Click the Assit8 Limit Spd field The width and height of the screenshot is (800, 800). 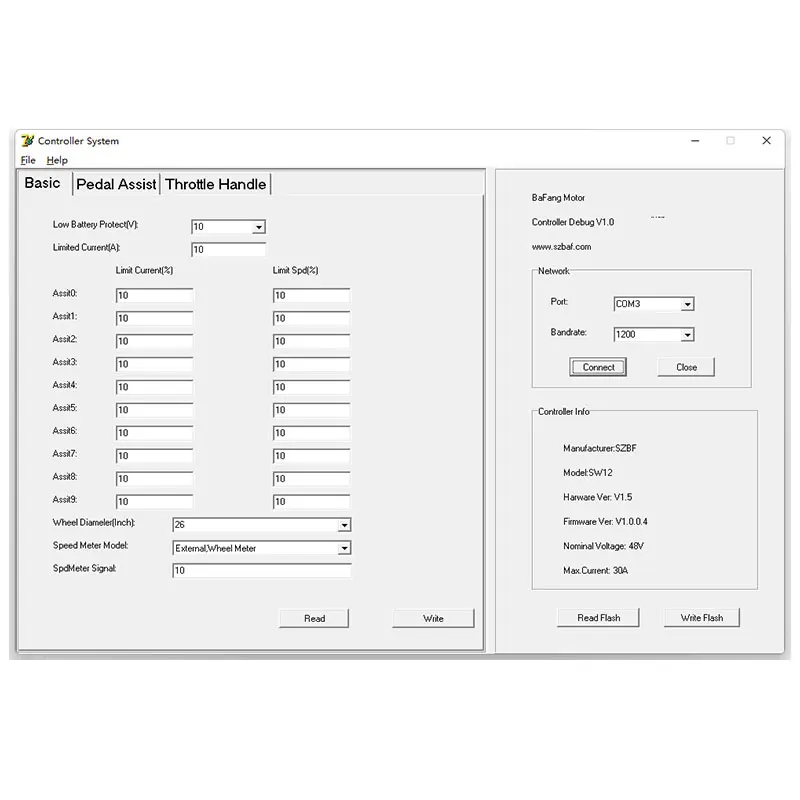311,479
